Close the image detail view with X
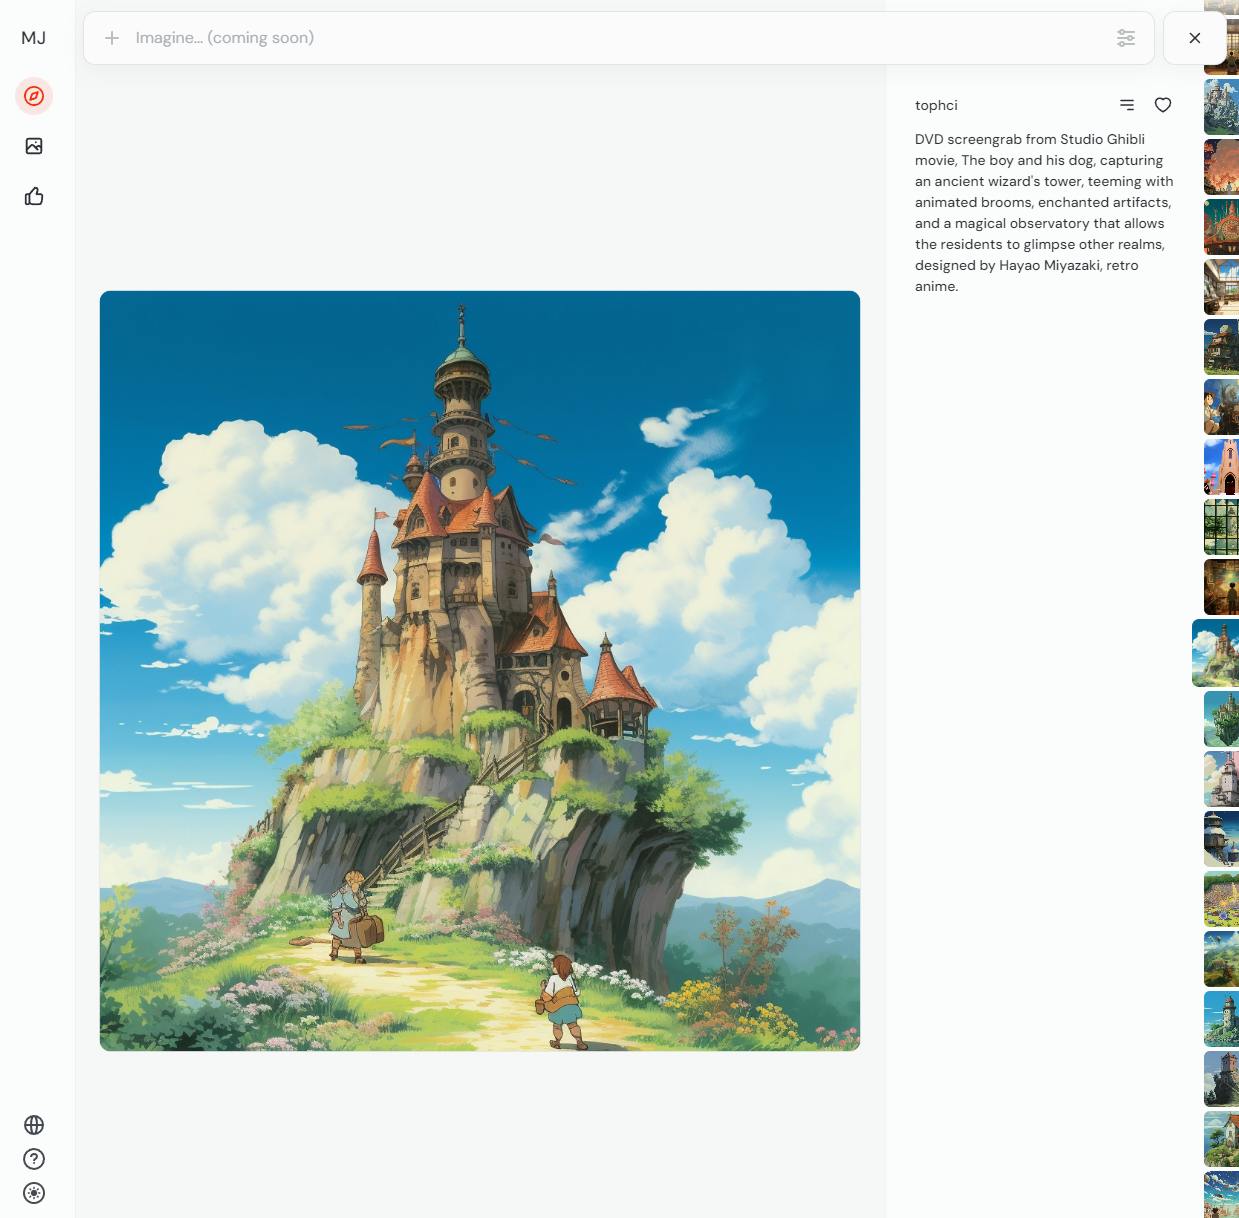1239x1218 pixels. pyautogui.click(x=1194, y=38)
